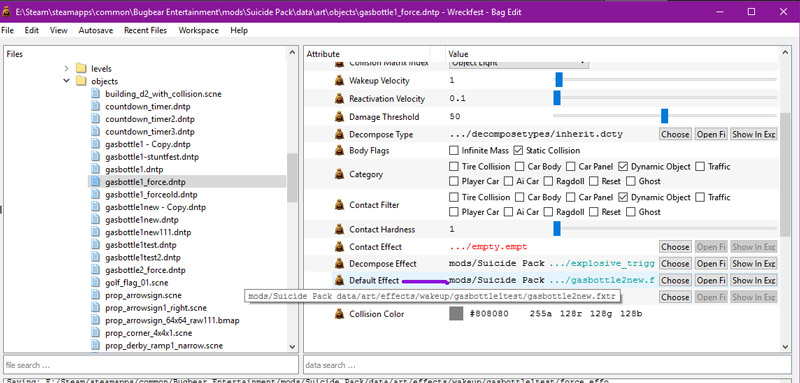Check Ghost in Category row
This screenshot has width=800, height=383.
click(x=631, y=181)
